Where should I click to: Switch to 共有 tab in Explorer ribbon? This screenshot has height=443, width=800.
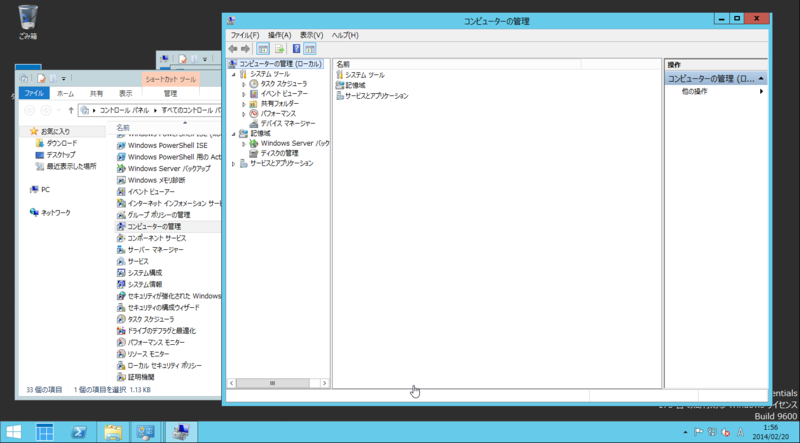(96, 93)
